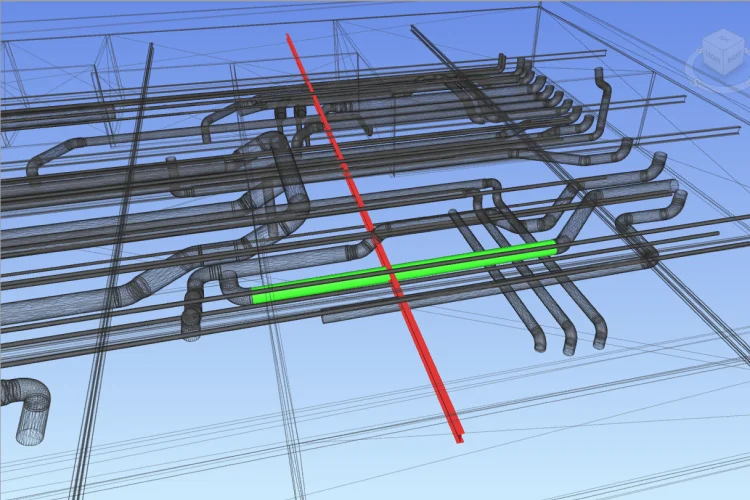Click where the red and green pipes cross
This screenshot has height=500, width=750.
pyautogui.click(x=391, y=271)
